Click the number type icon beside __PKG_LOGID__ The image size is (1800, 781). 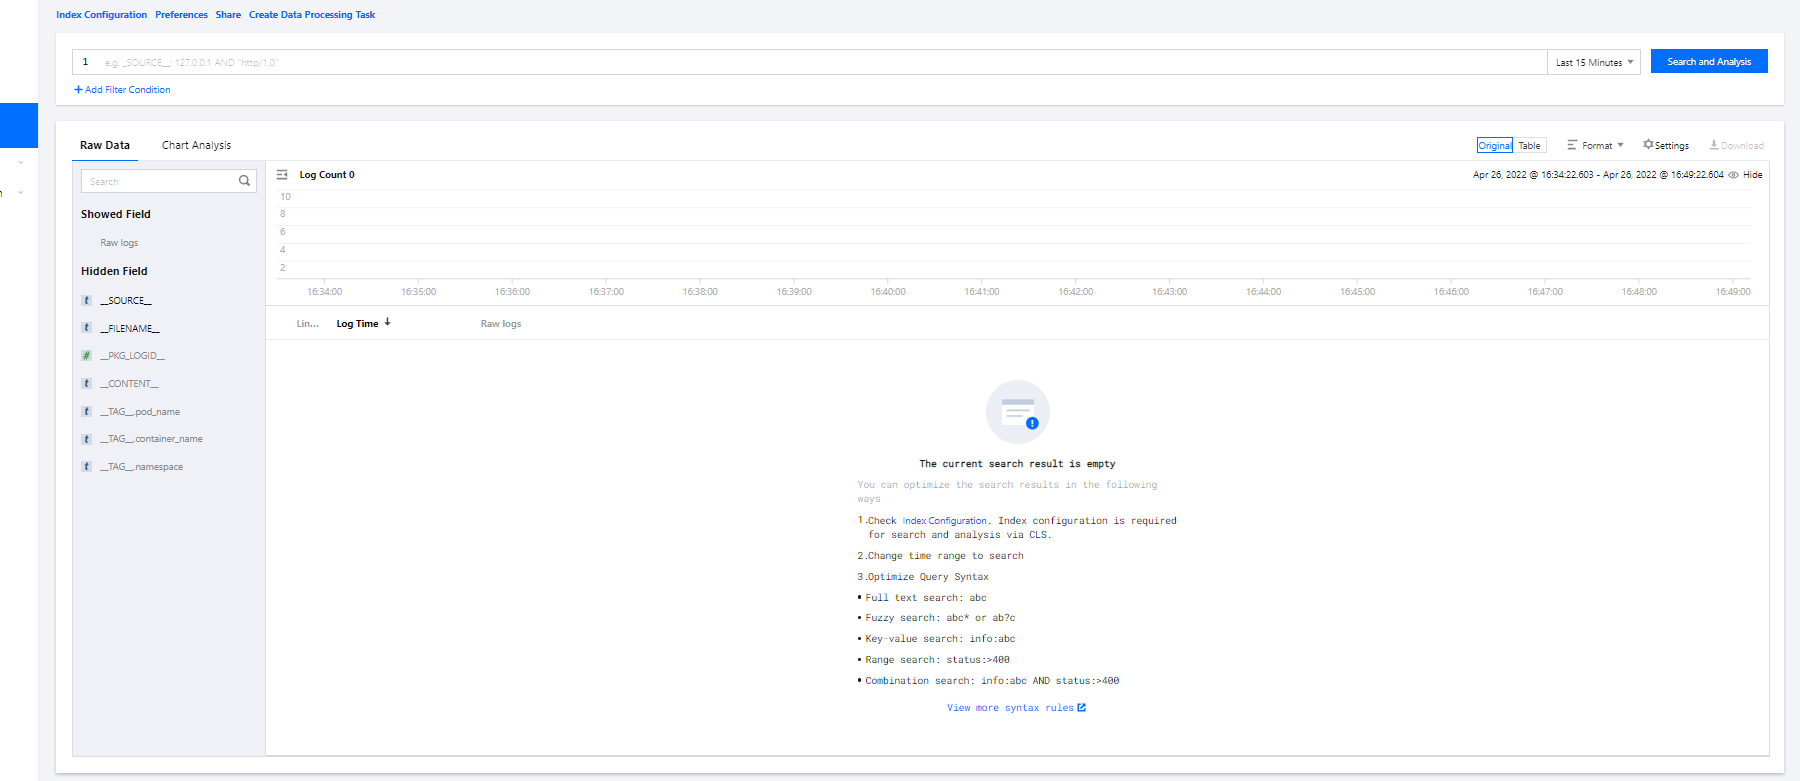[x=87, y=356]
